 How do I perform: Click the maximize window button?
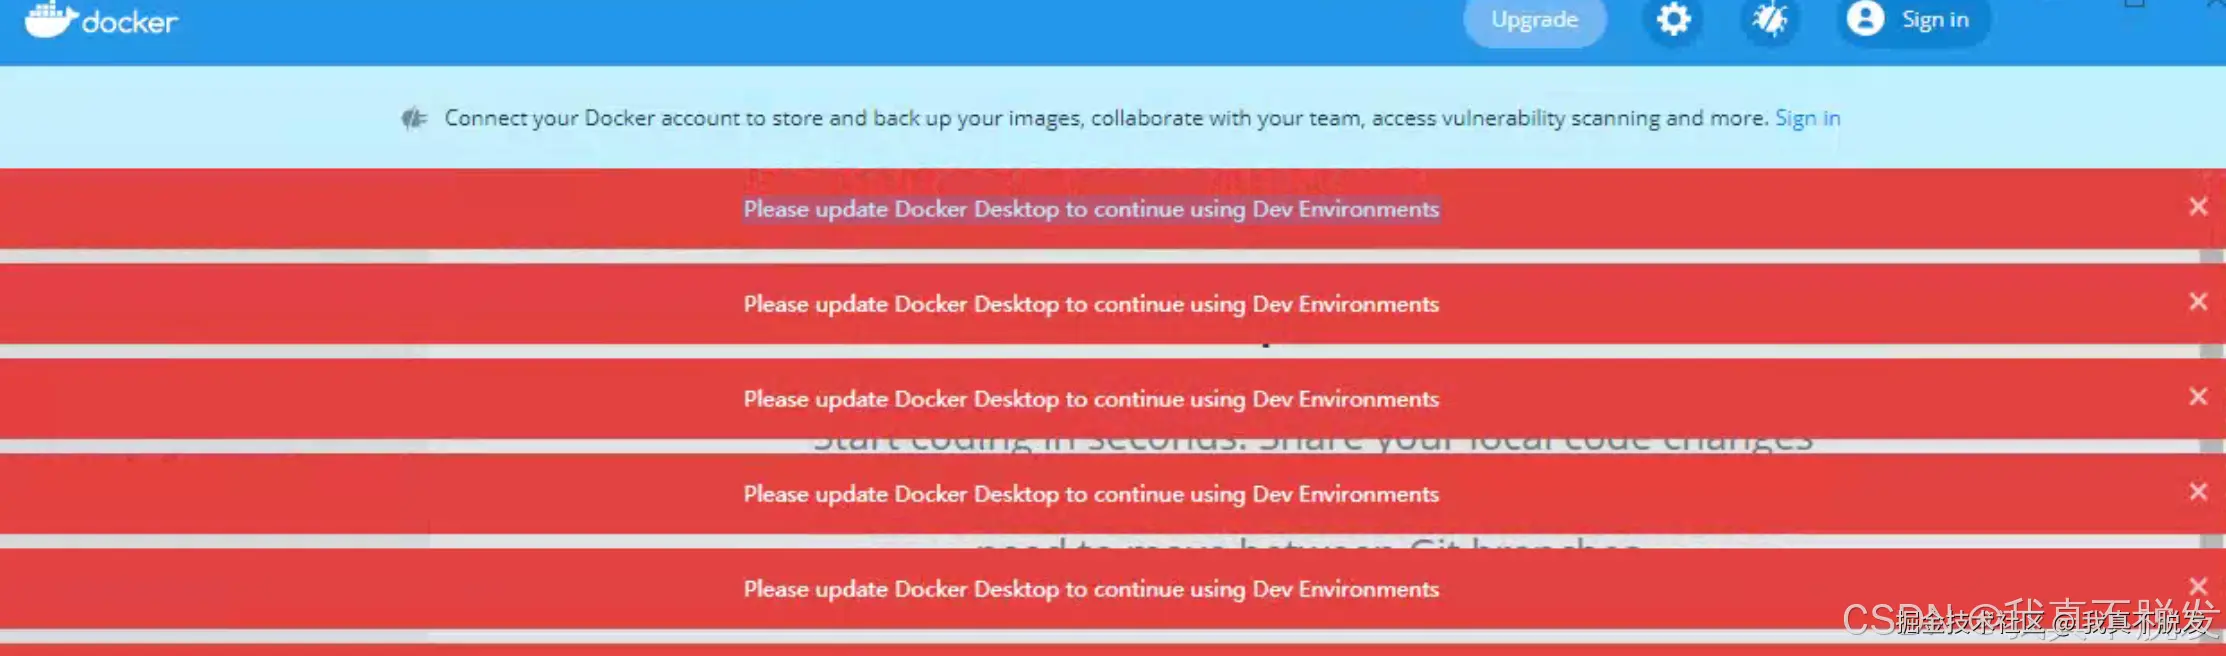[x=2134, y=4]
